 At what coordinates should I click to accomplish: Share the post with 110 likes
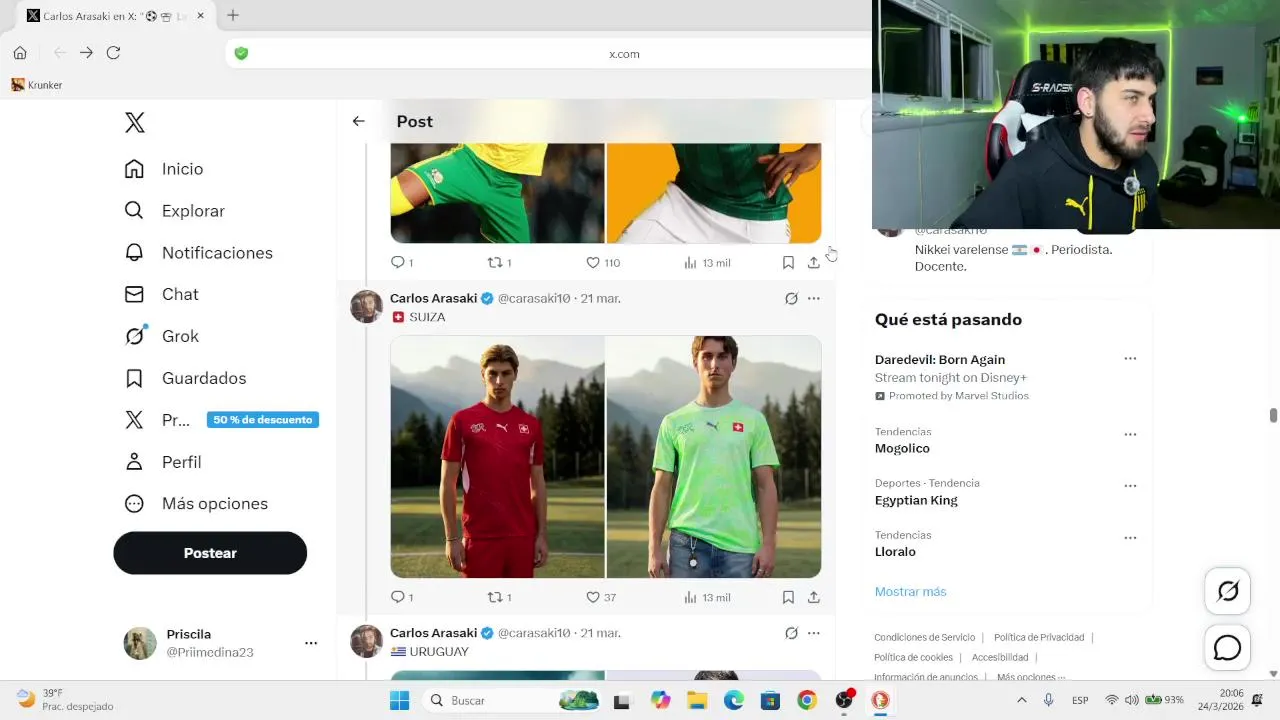[814, 262]
